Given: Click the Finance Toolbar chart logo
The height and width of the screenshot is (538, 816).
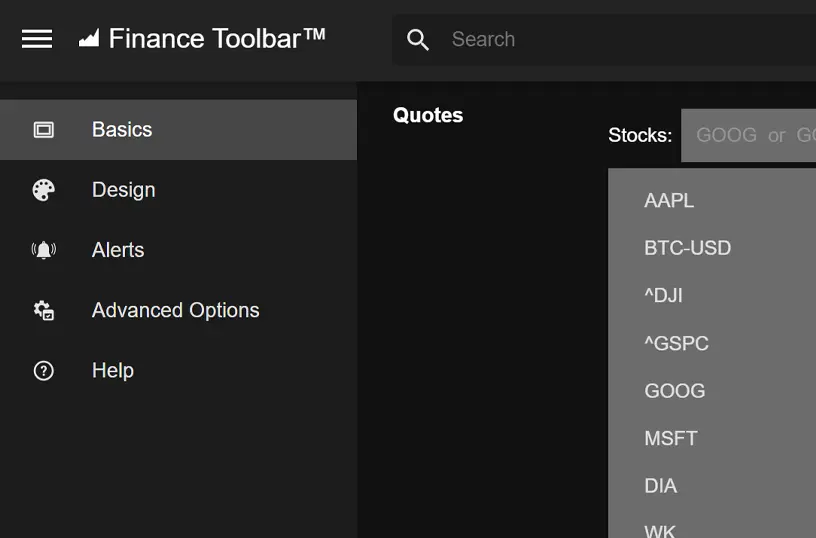Looking at the screenshot, I should [89, 38].
